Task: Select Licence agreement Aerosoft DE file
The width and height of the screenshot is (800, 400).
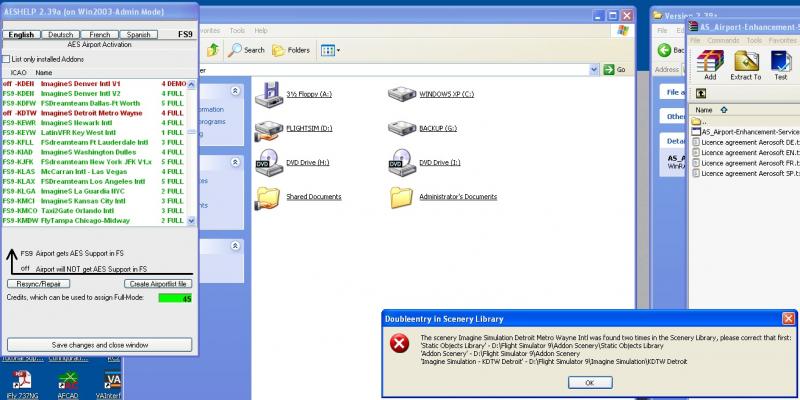Action: (745, 142)
